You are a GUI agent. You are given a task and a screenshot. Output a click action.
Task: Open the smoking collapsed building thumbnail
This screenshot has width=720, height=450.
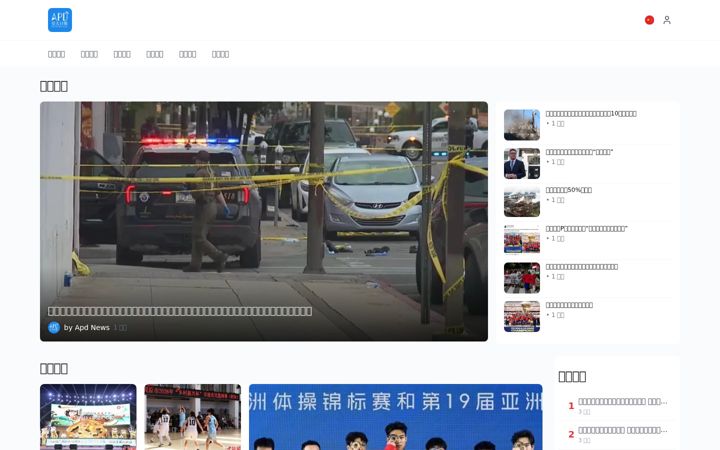pos(522,125)
